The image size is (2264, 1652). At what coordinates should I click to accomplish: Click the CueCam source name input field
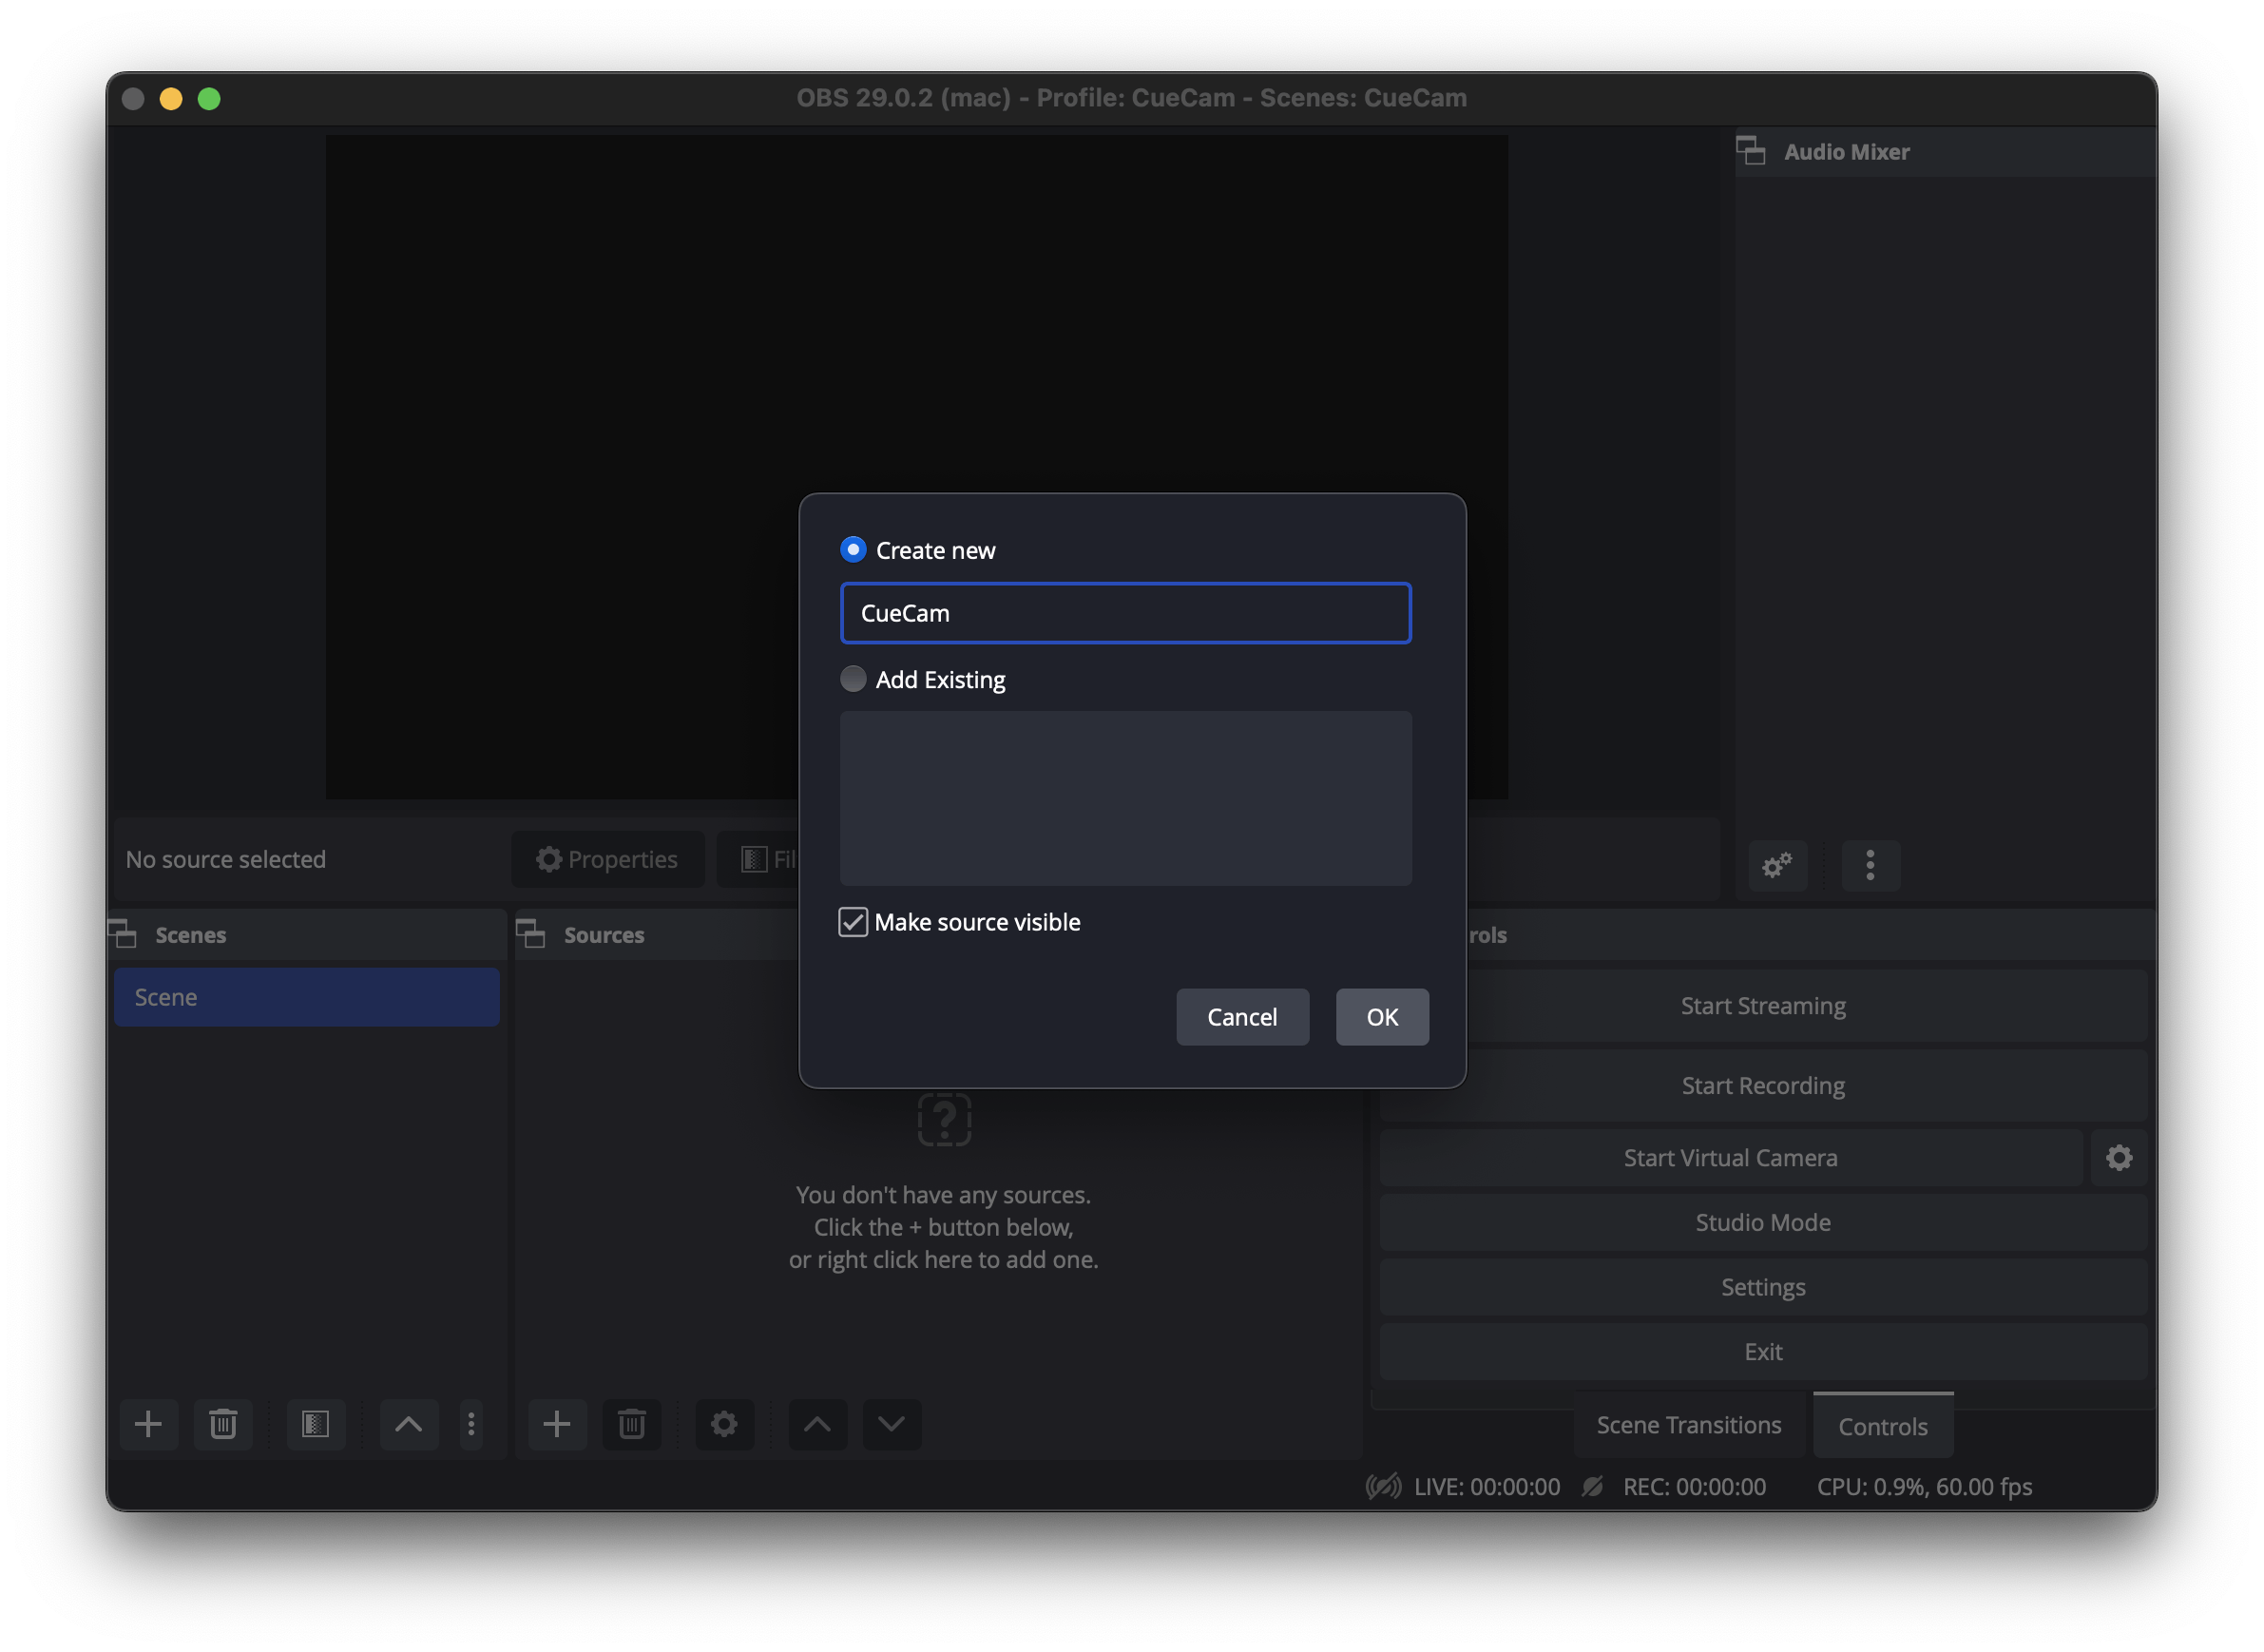1125,611
